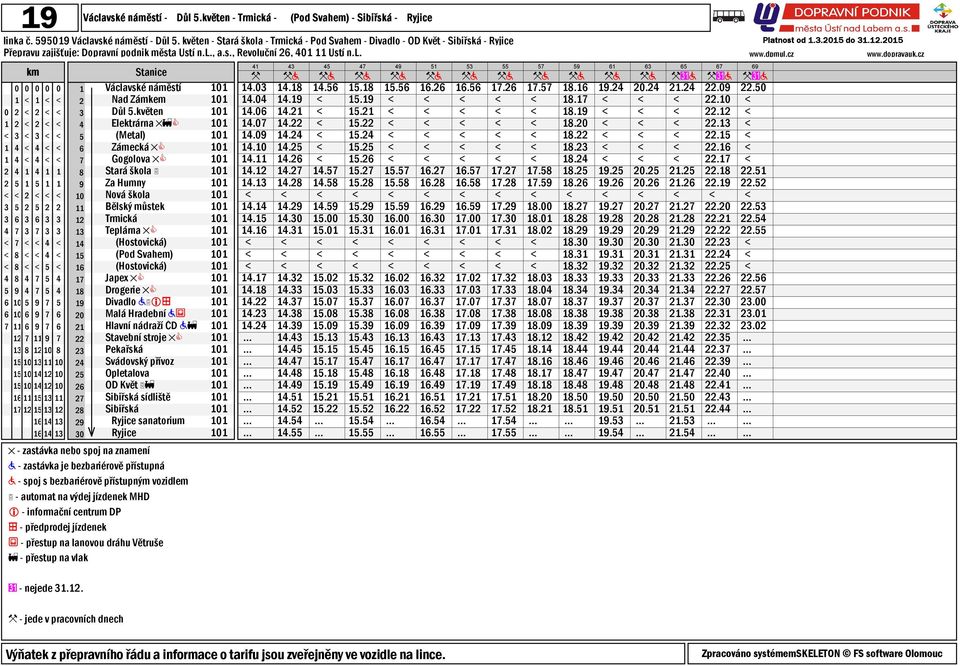Click the crossed hammers icon for 'jede v pracovních dnech'
960x666 pixels.
[x=13, y=619]
